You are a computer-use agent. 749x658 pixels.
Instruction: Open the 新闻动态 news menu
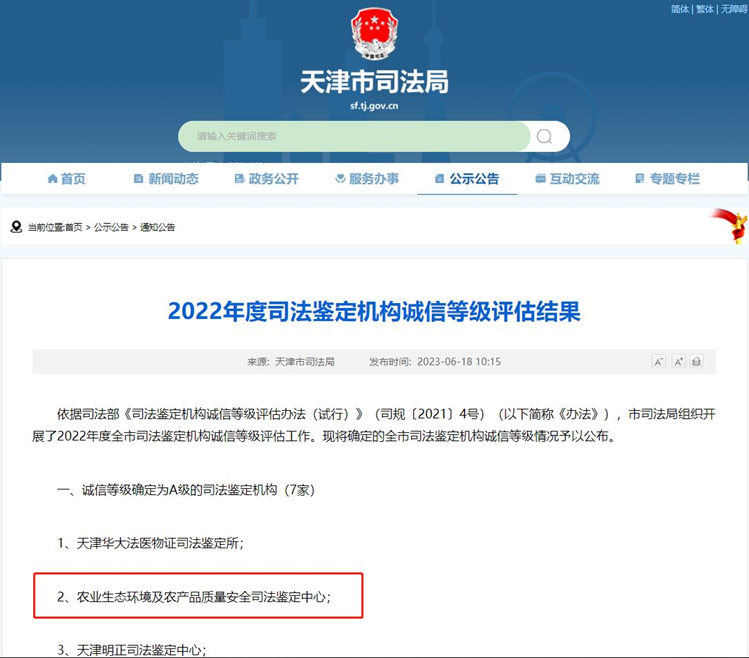point(166,179)
